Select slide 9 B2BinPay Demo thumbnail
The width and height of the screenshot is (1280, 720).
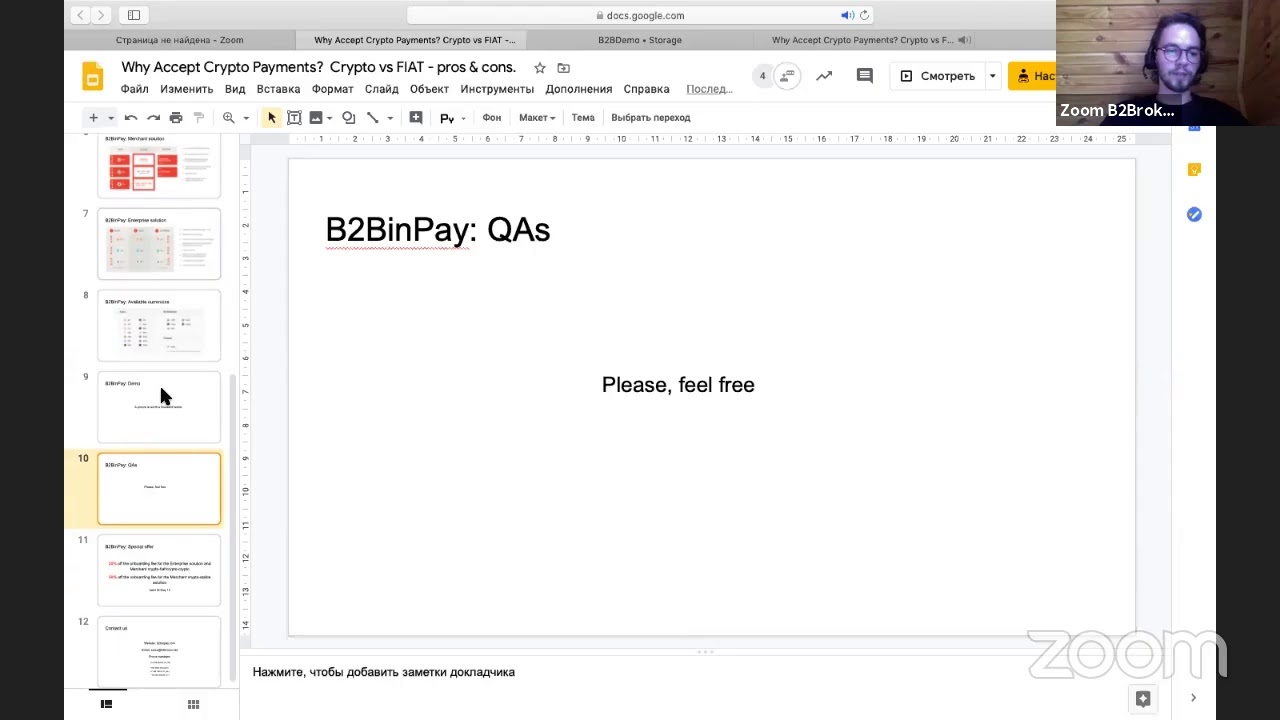click(159, 407)
